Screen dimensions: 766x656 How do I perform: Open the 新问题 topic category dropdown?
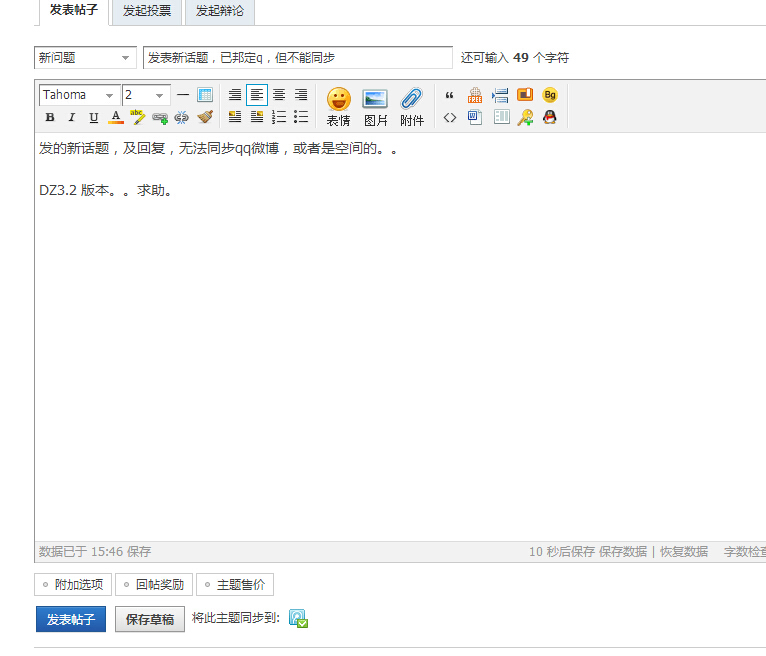pos(85,58)
